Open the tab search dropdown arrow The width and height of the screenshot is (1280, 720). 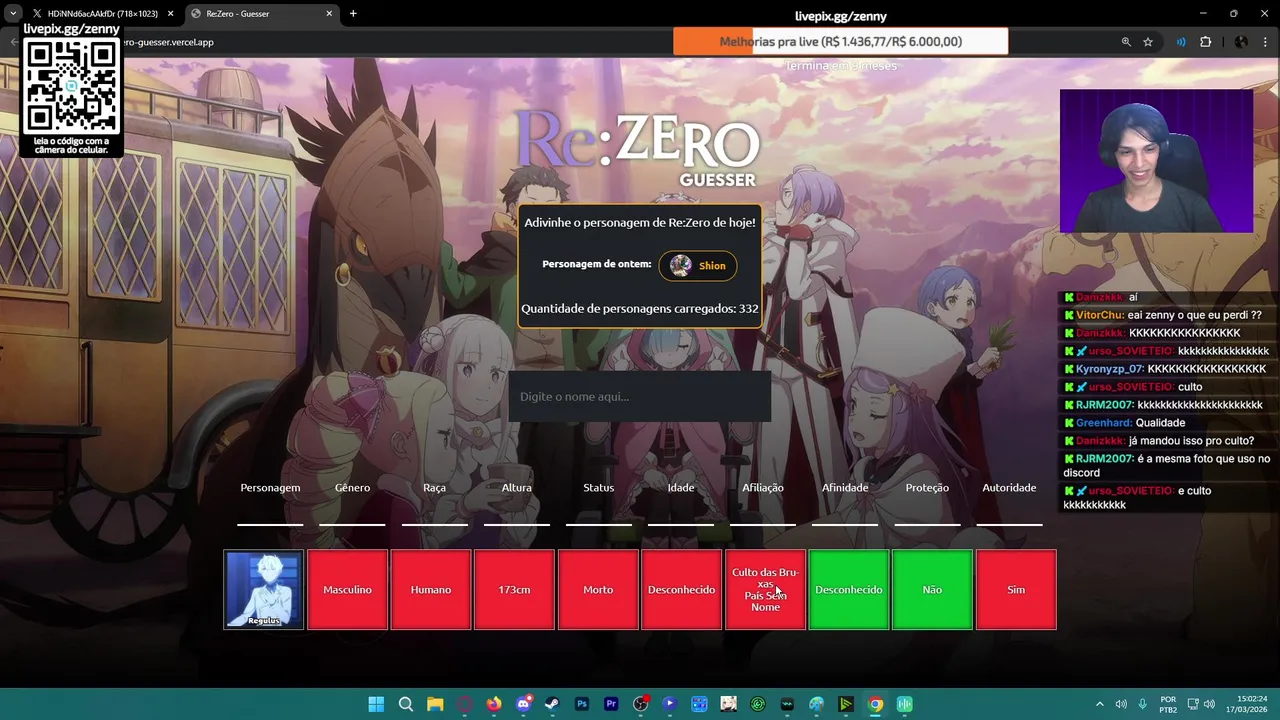pos(13,14)
